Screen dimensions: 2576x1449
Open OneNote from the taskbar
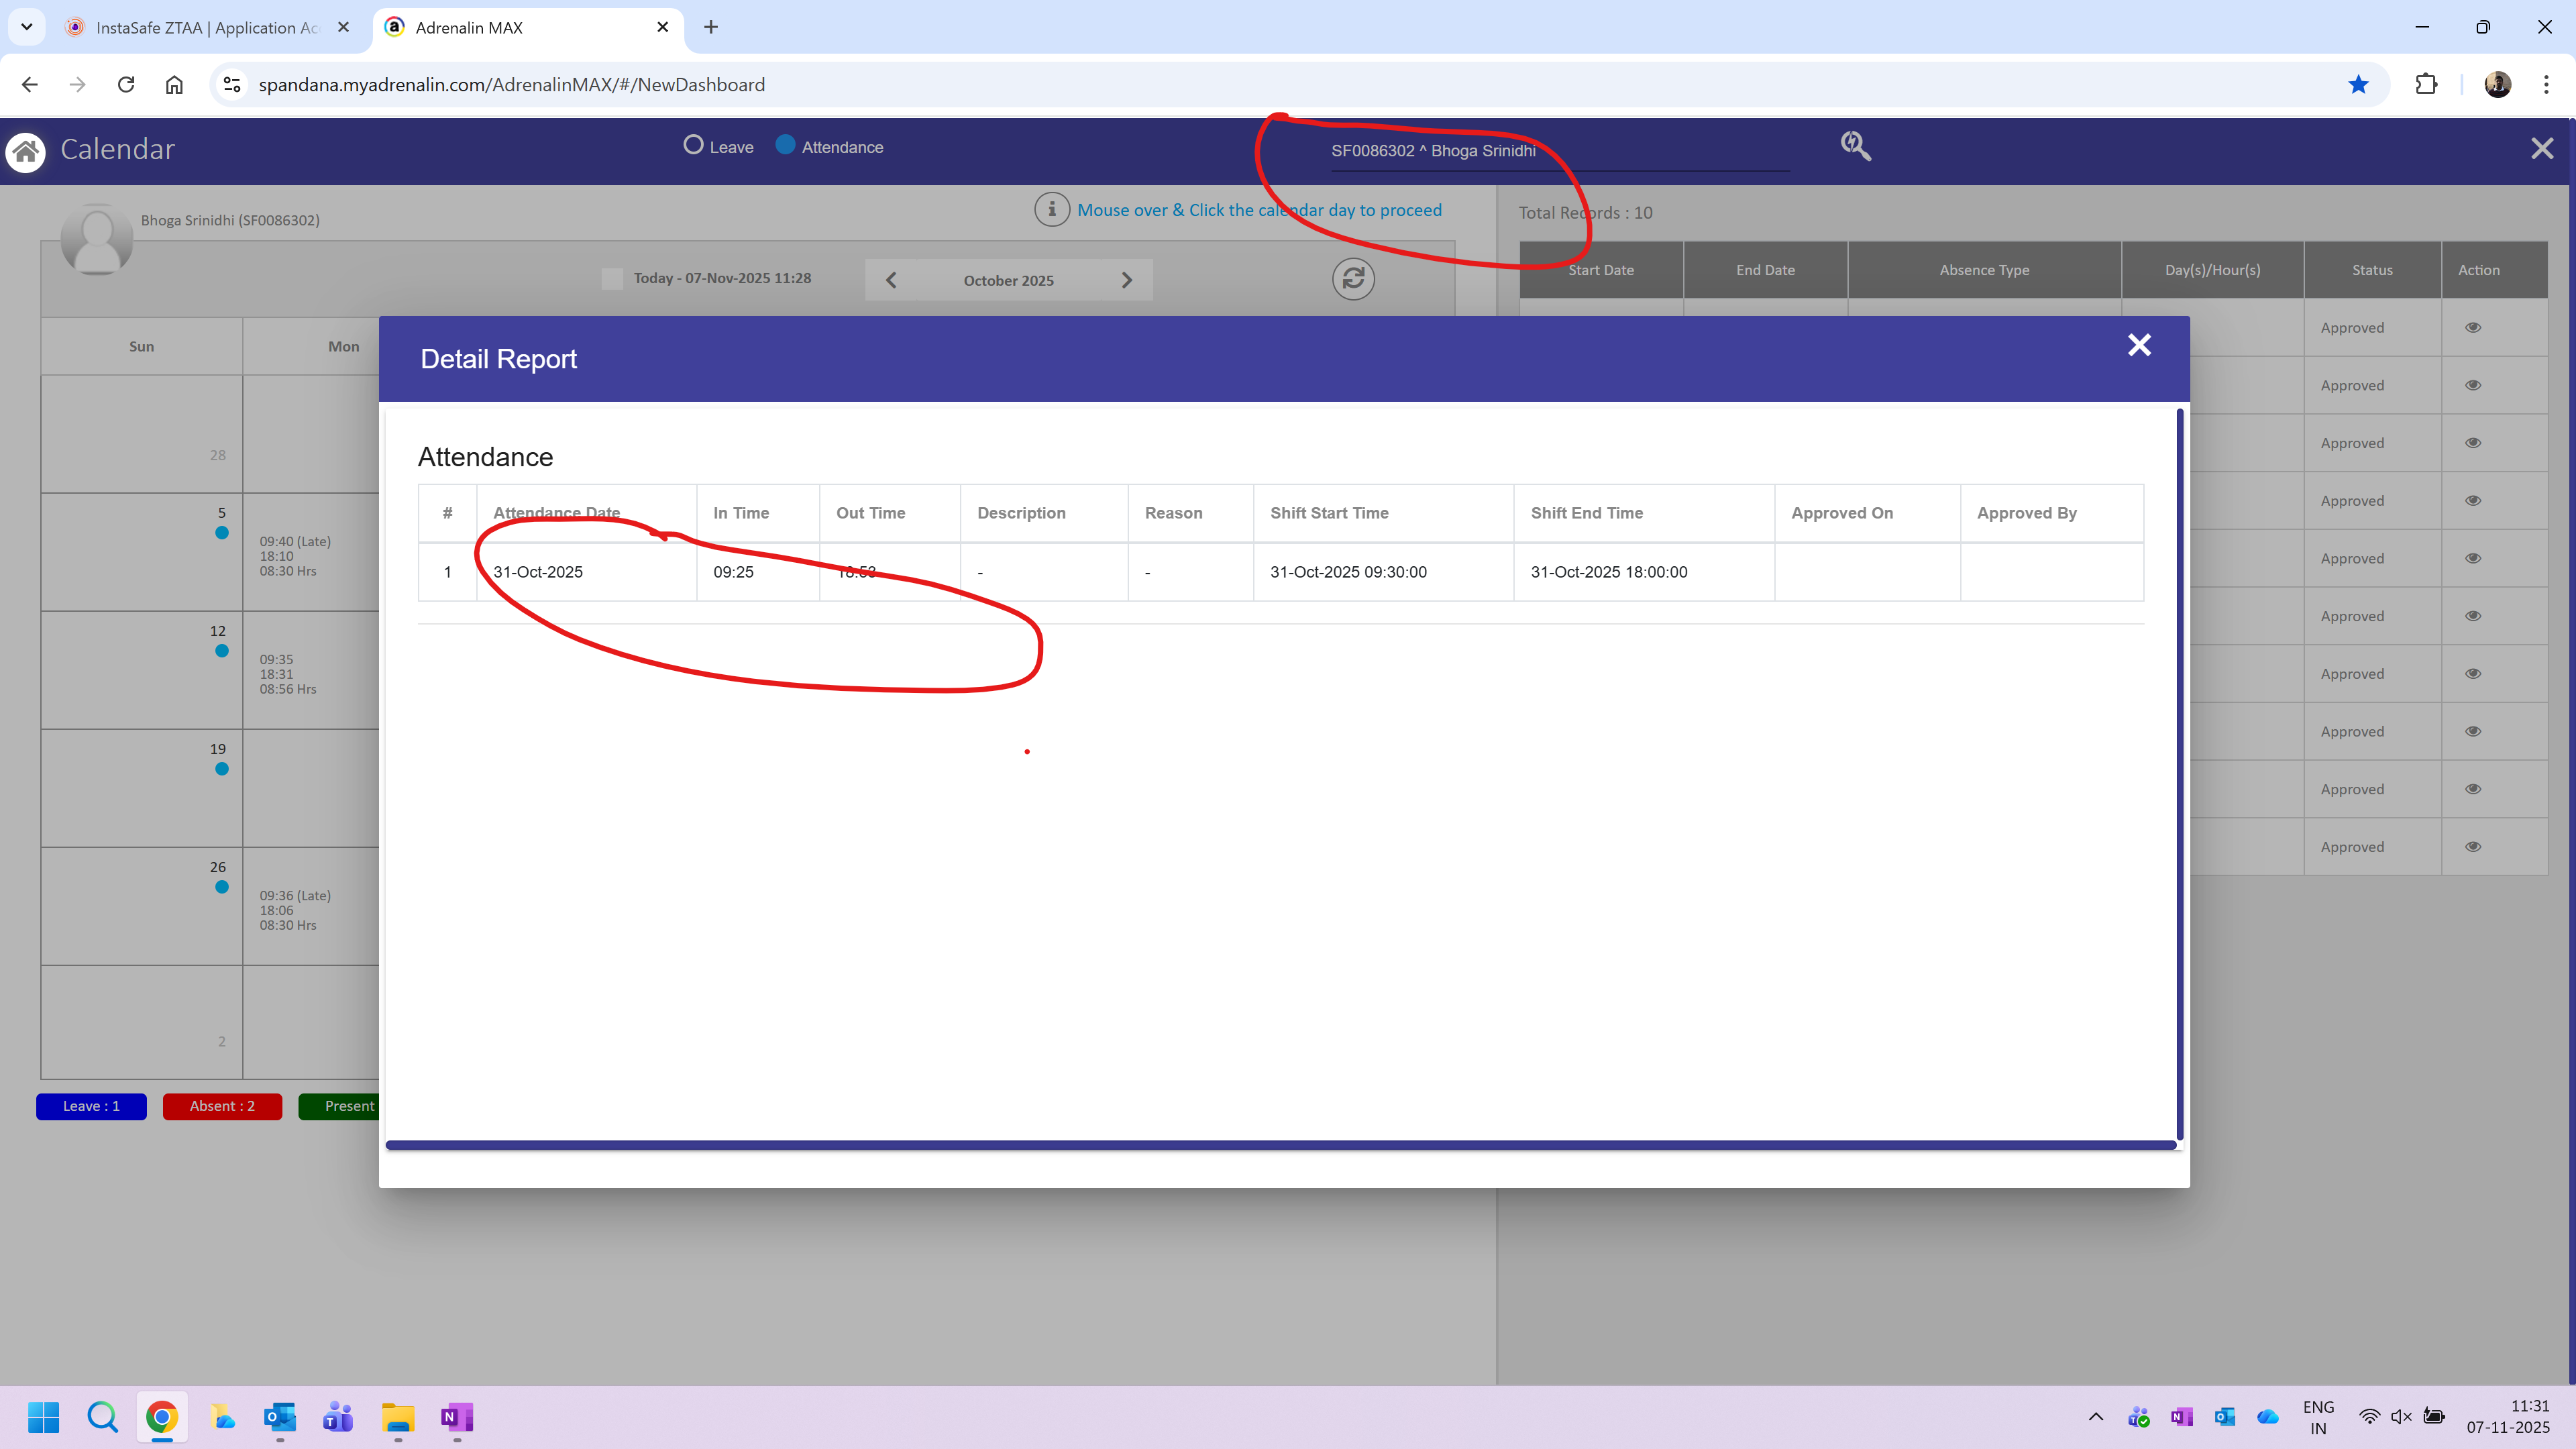coord(456,1417)
